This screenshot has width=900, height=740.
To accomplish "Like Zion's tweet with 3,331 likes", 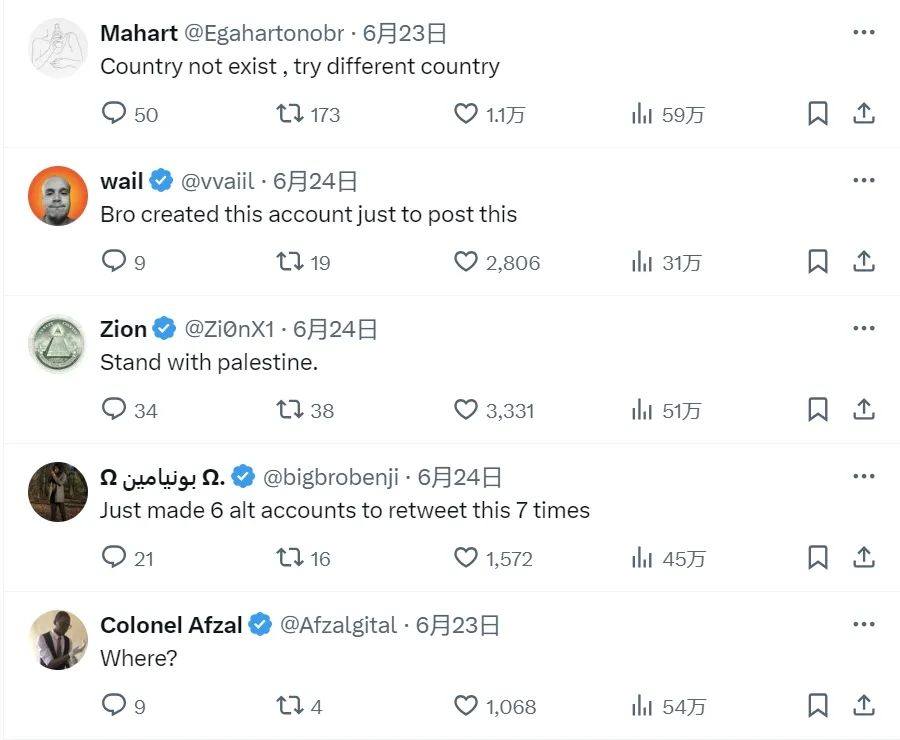I will pyautogui.click(x=466, y=410).
